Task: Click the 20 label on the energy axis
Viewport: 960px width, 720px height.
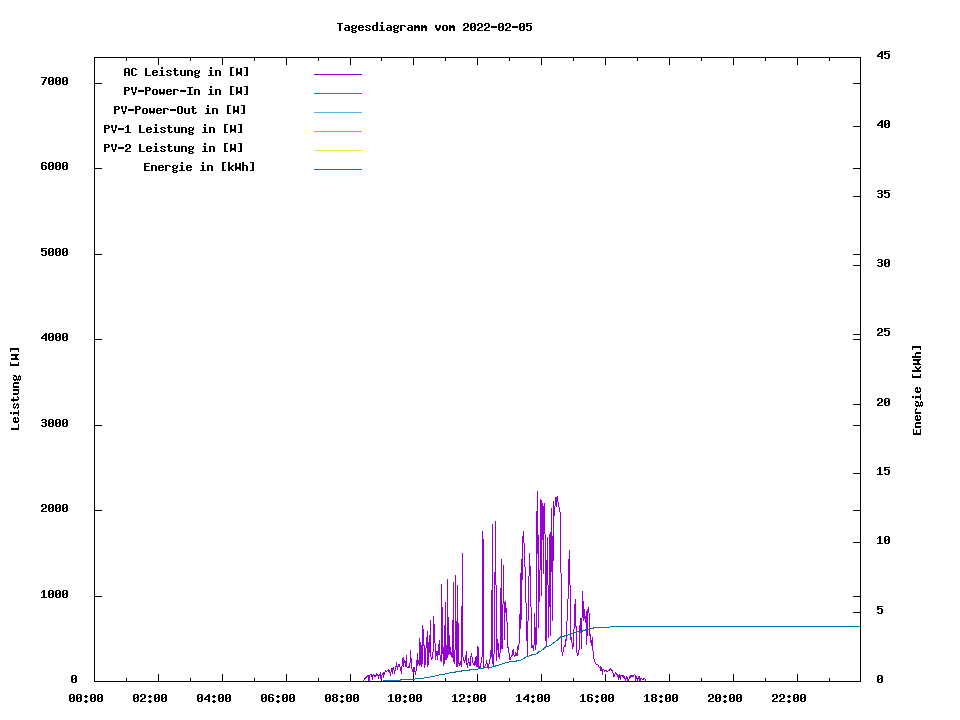Action: point(883,403)
